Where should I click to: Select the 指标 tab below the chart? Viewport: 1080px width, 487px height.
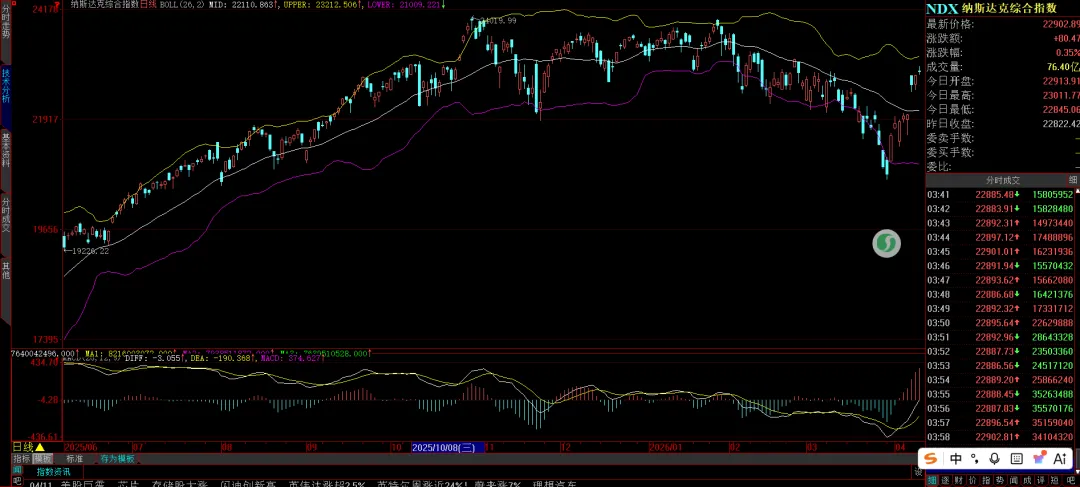[21, 458]
